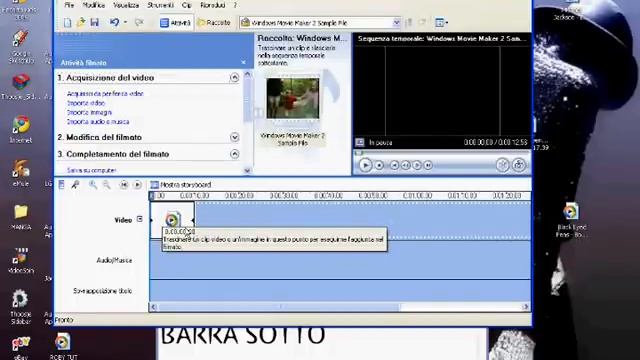
Task: Open the File menu
Action: pyautogui.click(x=69, y=5)
